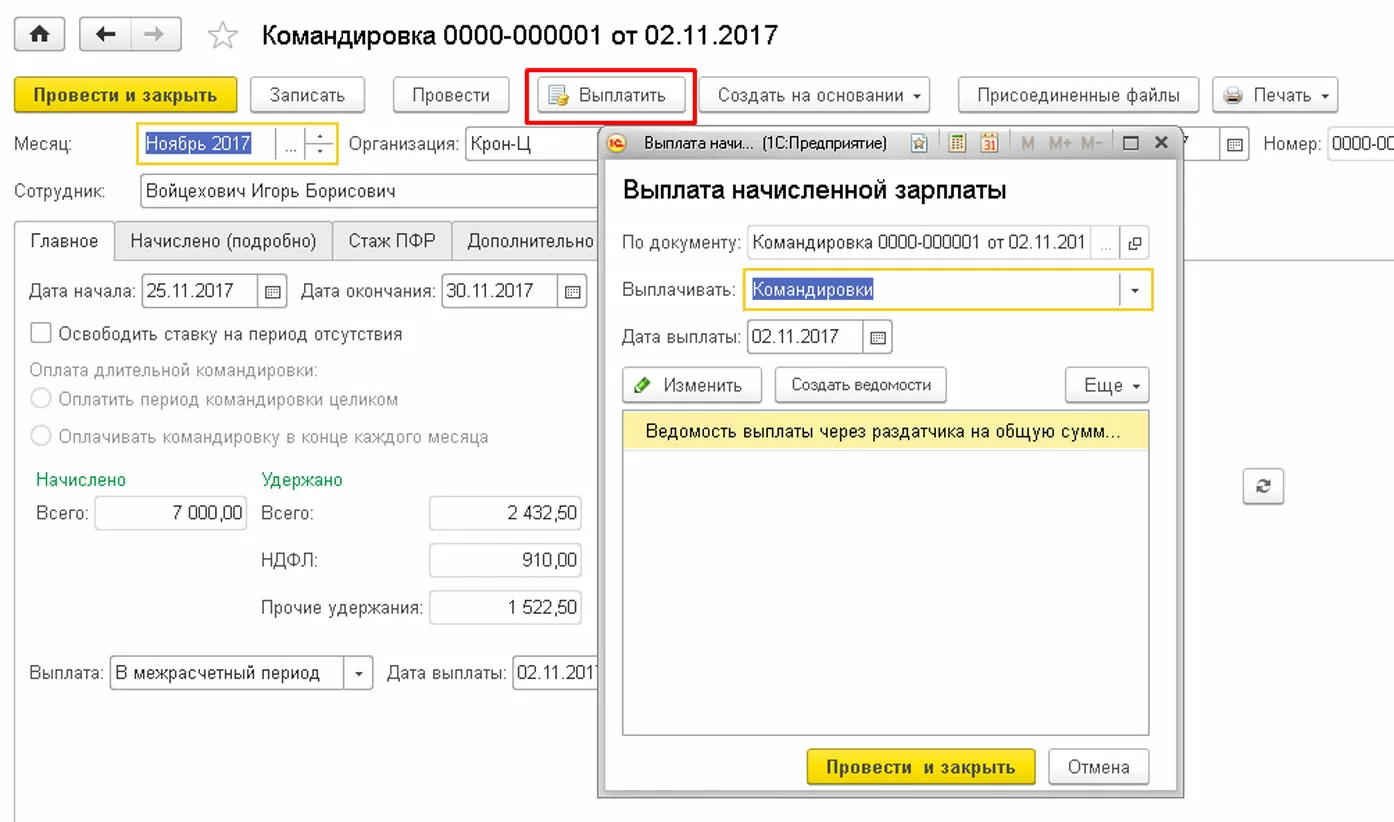Click into the Сотрудник field

369,192
